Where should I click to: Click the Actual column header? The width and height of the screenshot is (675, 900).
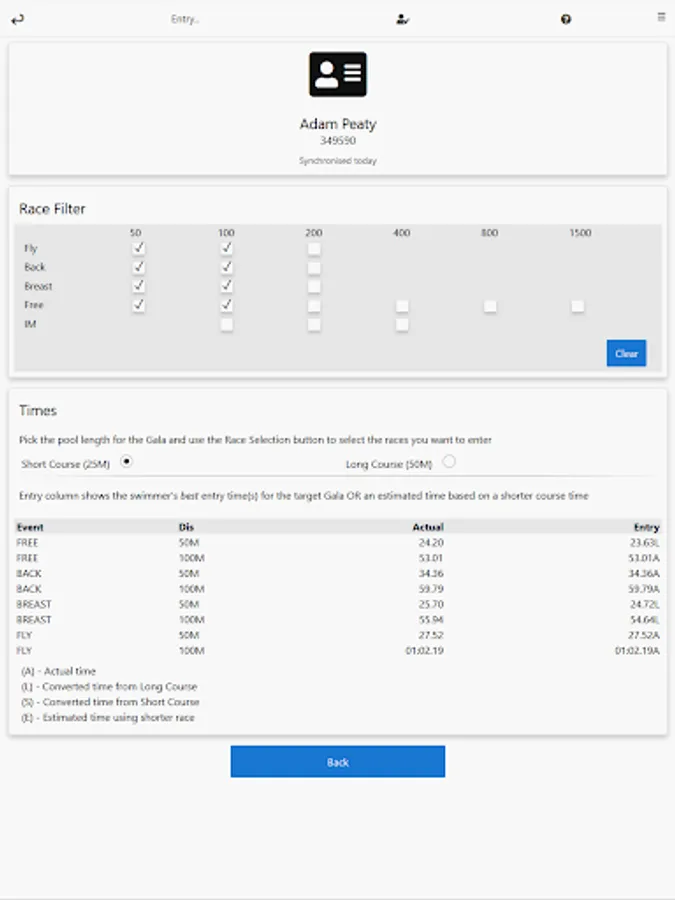point(428,527)
